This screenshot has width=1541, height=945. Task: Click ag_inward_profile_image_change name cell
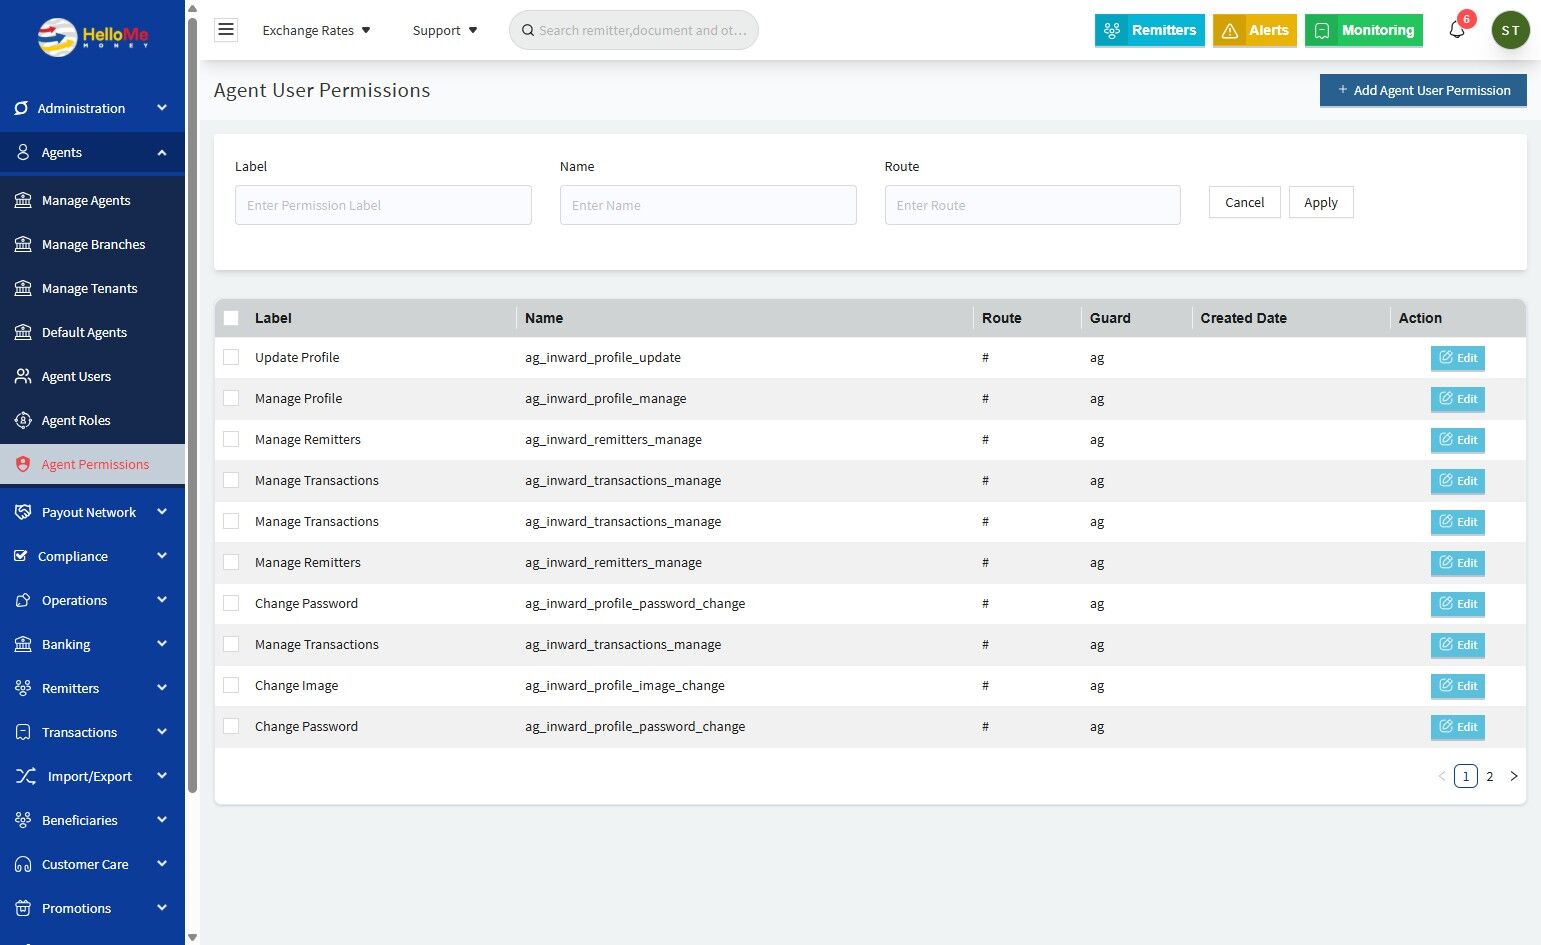[624, 686]
